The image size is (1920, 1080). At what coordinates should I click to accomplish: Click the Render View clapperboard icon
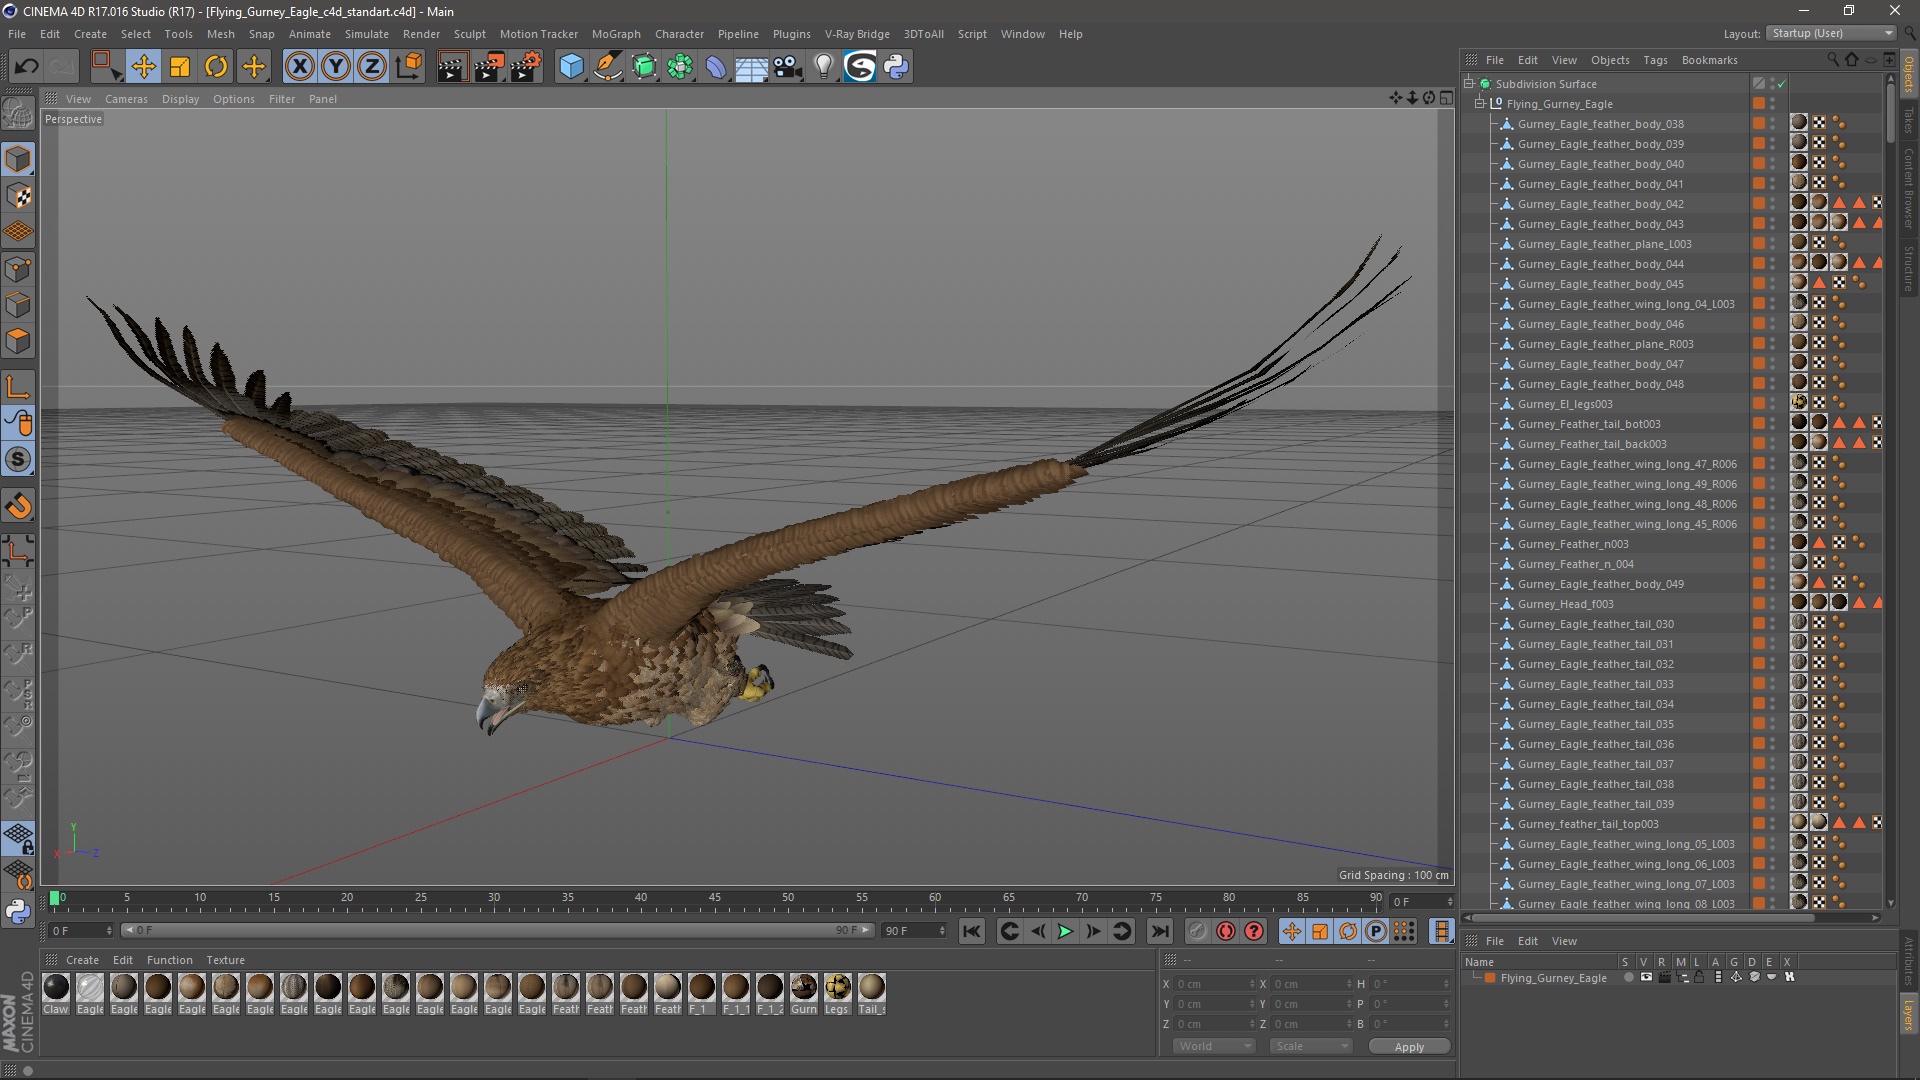pos(452,67)
